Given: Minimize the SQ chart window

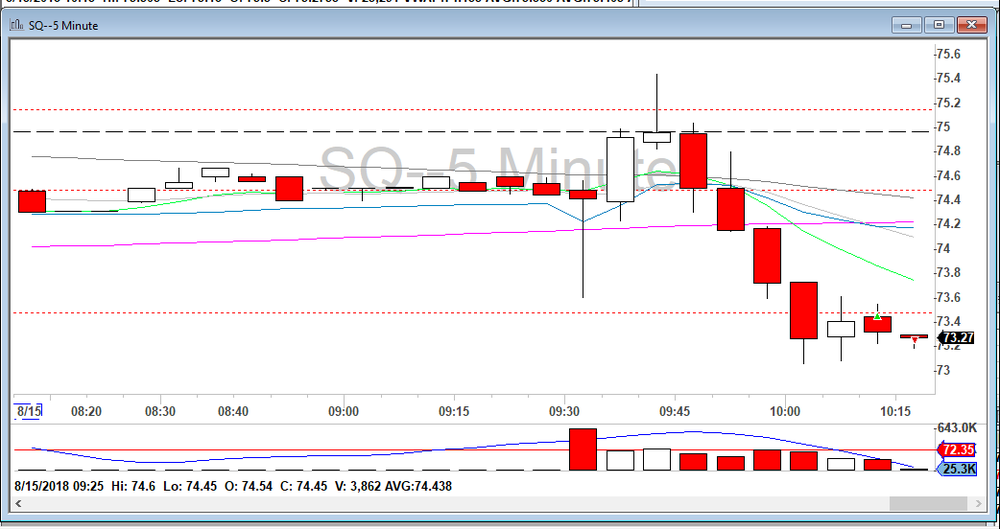Looking at the screenshot, I should pyautogui.click(x=912, y=25).
